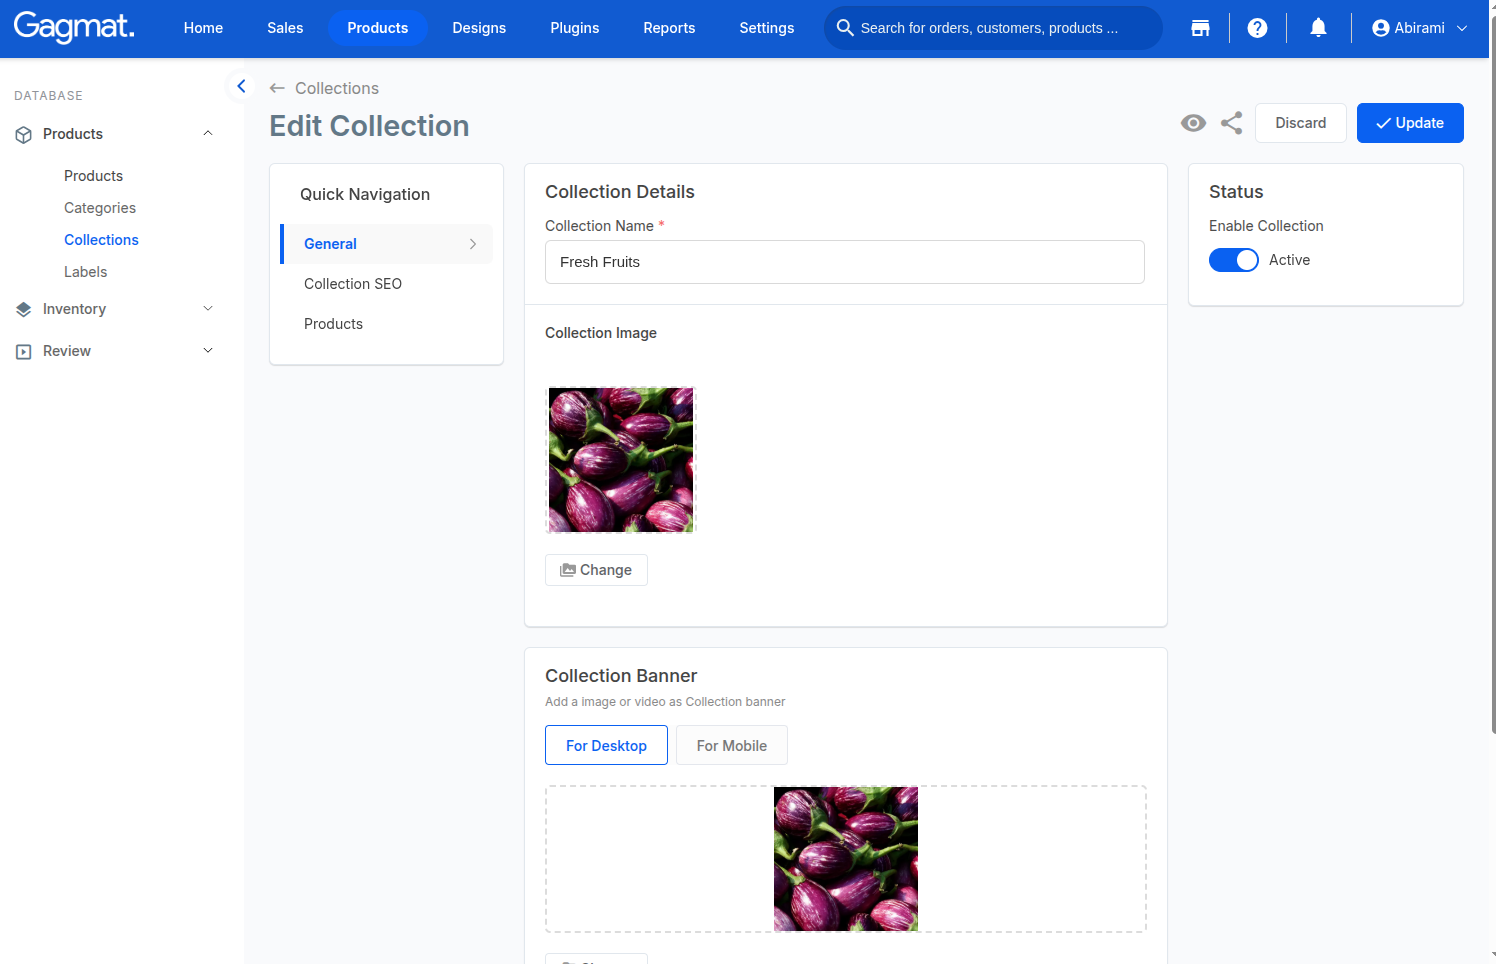
Task: Click the Discard button
Action: point(1301,123)
